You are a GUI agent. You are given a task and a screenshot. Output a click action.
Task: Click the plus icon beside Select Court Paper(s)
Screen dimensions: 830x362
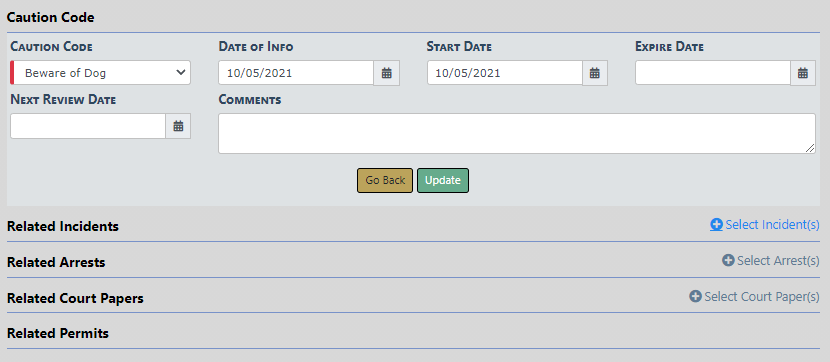[x=695, y=296]
